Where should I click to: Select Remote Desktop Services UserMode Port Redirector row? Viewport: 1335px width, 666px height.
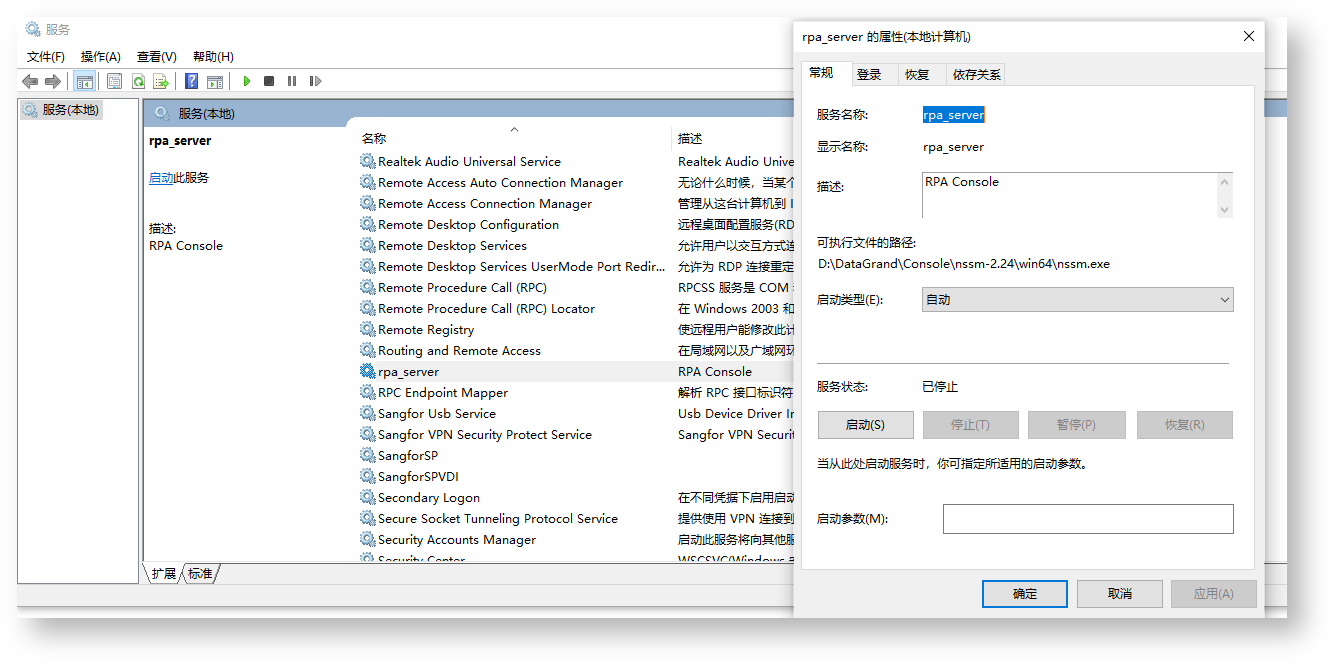pyautogui.click(x=575, y=266)
